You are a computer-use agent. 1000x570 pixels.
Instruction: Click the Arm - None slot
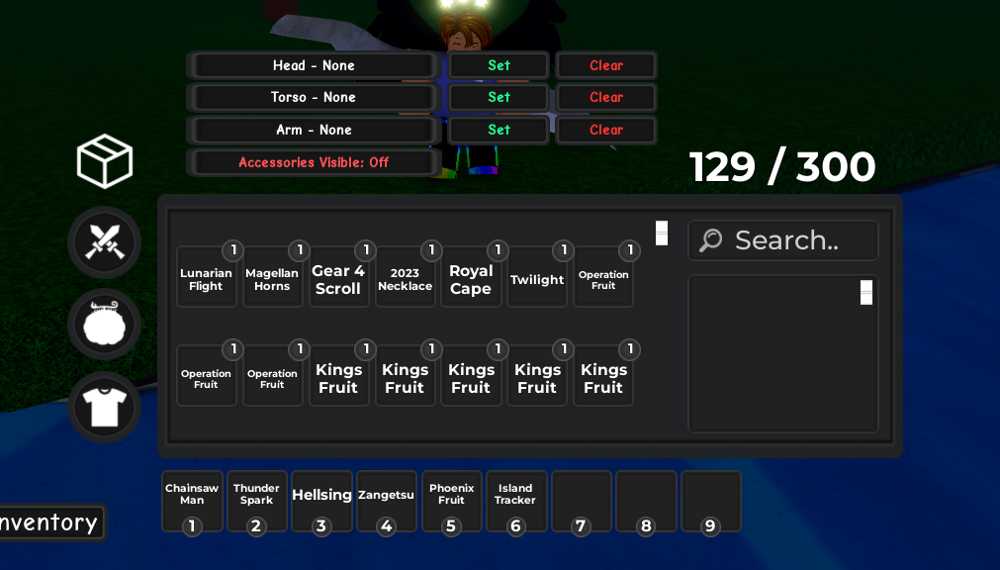pyautogui.click(x=313, y=129)
